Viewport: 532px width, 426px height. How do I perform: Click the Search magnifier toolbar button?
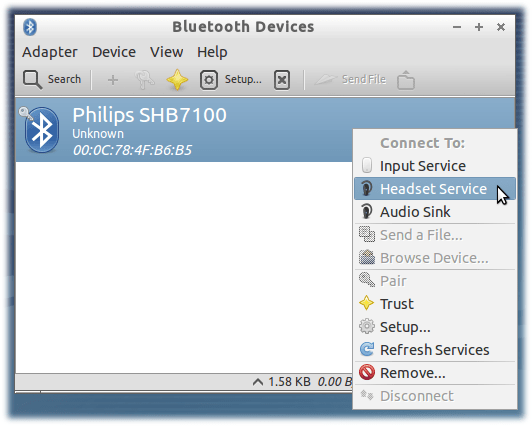(x=52, y=80)
